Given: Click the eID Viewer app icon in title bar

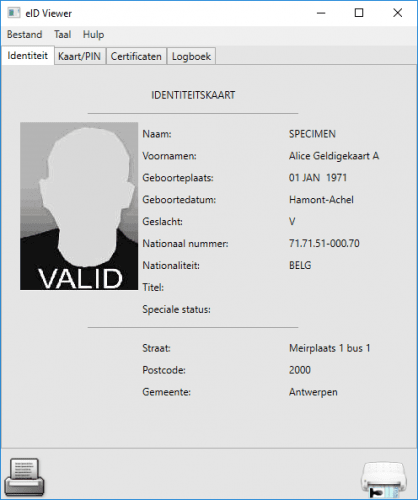Looking at the screenshot, I should pos(14,13).
